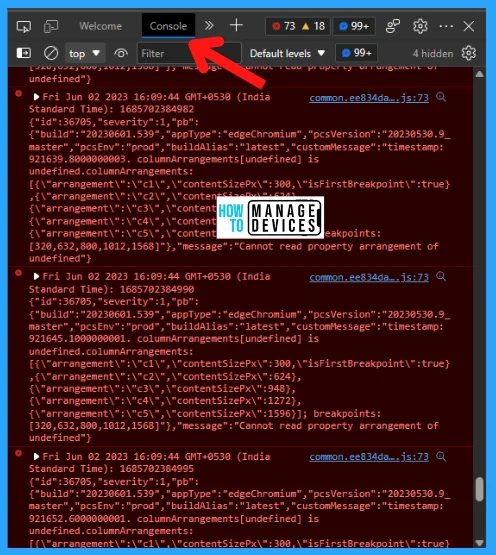Click the scrollbar down arrow

pyautogui.click(x=479, y=543)
